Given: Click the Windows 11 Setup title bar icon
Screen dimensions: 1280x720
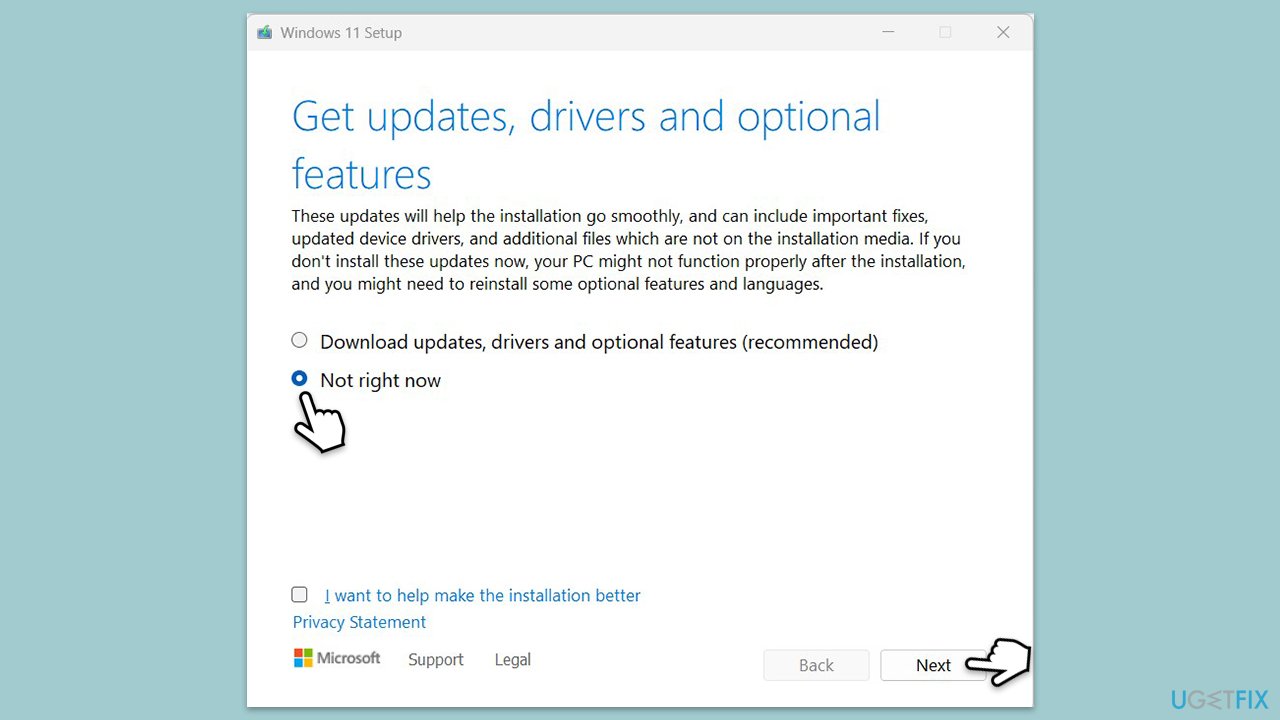Looking at the screenshot, I should pos(264,32).
